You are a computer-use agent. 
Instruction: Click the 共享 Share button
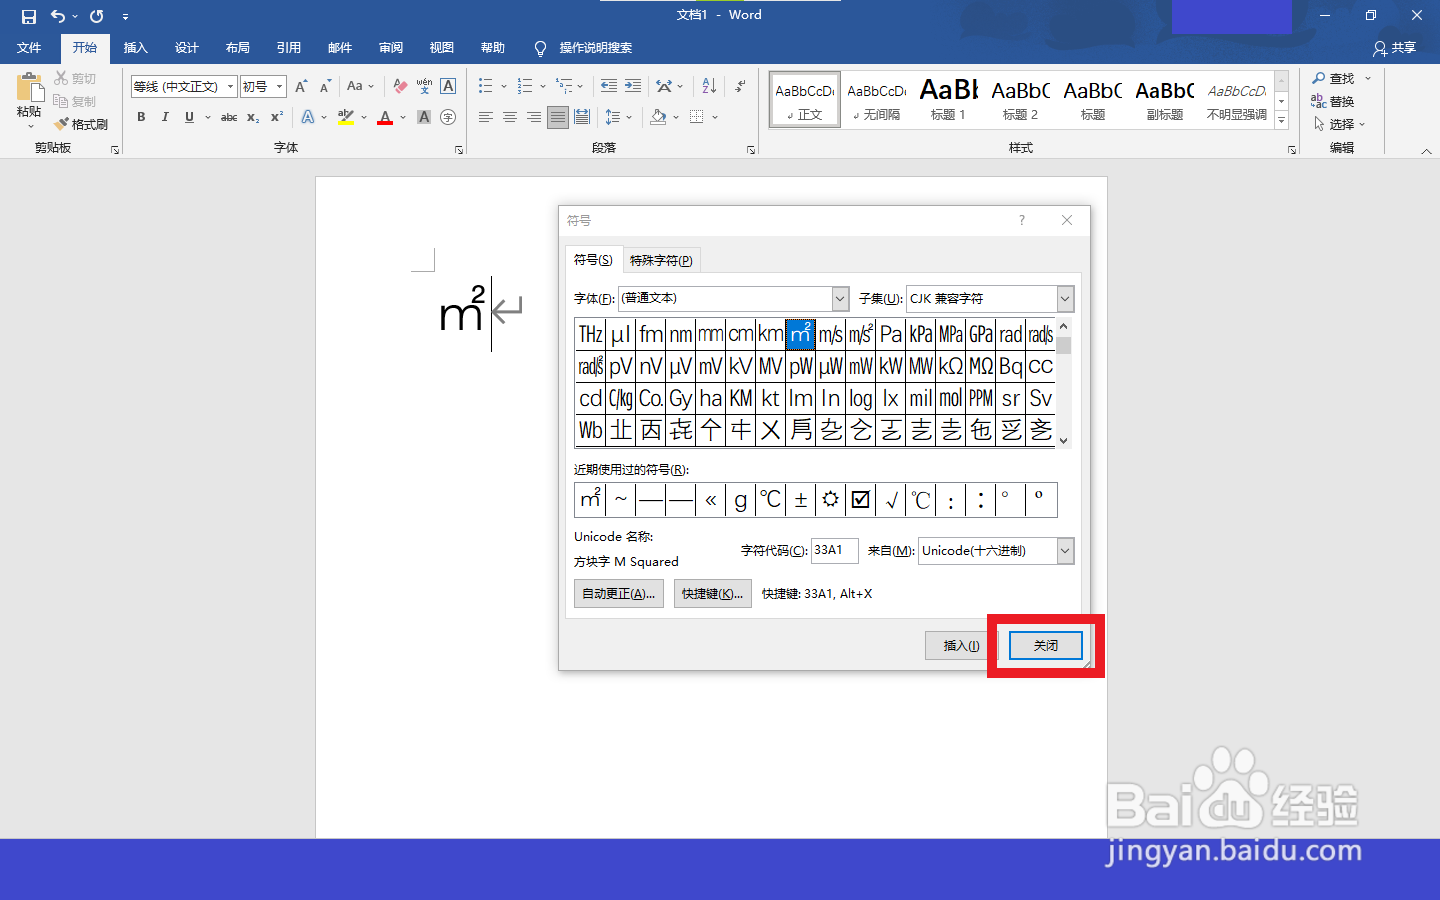tap(1395, 48)
